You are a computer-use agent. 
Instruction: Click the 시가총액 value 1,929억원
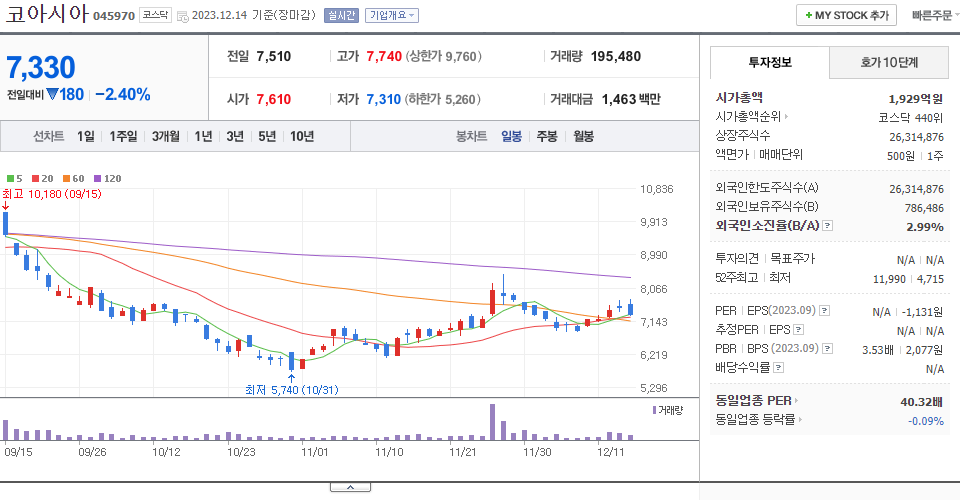pyautogui.click(x=915, y=99)
